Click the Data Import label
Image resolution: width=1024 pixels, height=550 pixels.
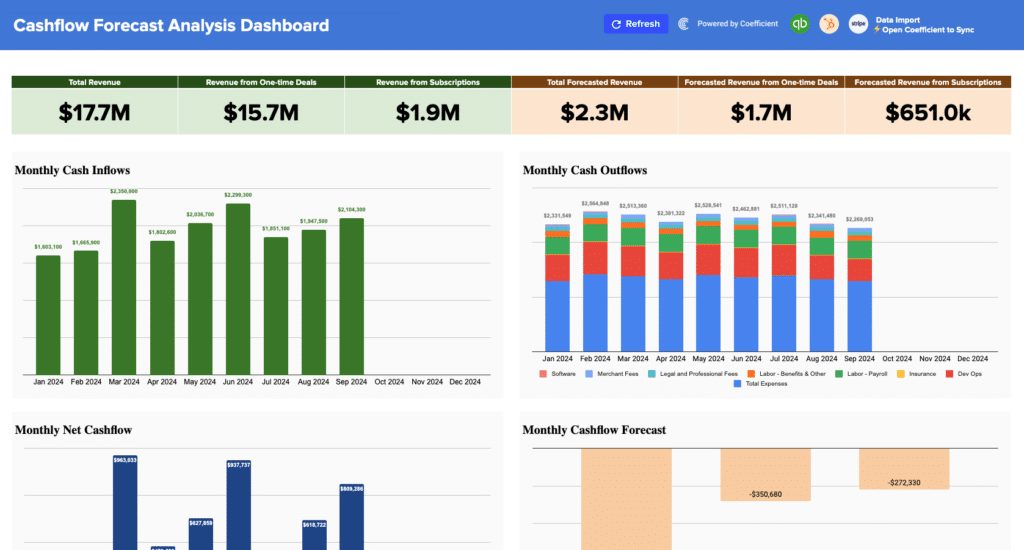click(x=897, y=20)
